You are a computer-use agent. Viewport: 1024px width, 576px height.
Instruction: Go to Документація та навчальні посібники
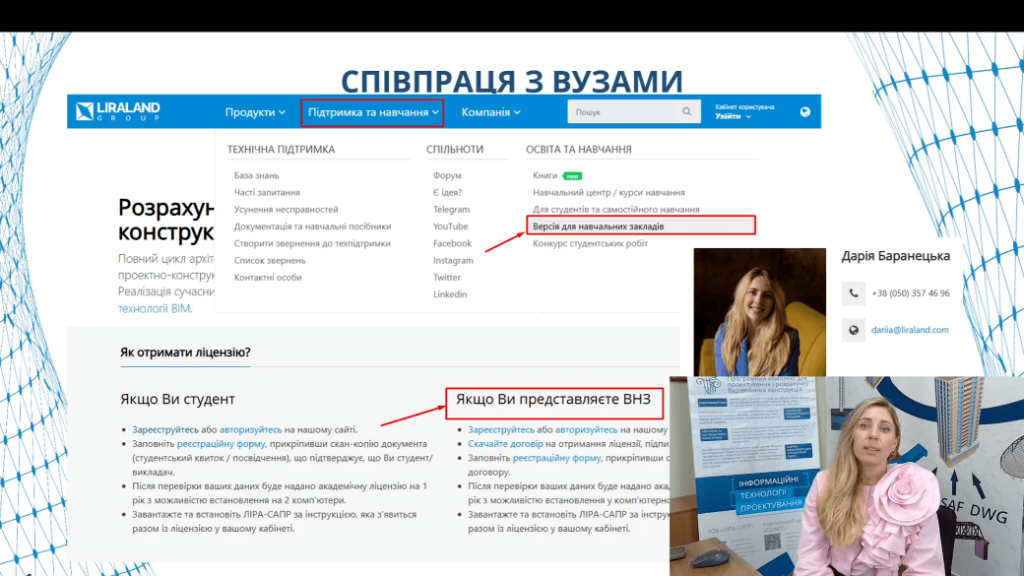313,227
